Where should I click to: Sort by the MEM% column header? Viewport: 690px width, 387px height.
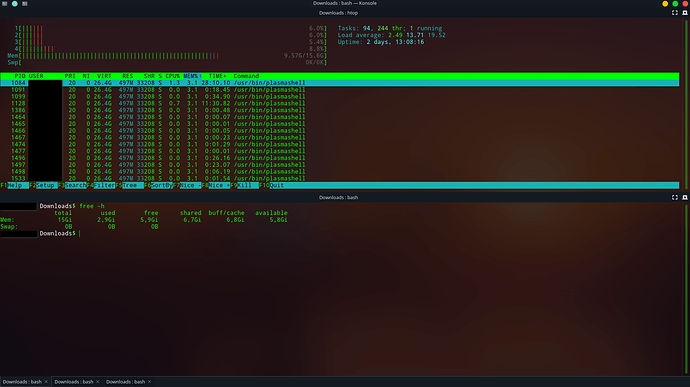pos(192,76)
